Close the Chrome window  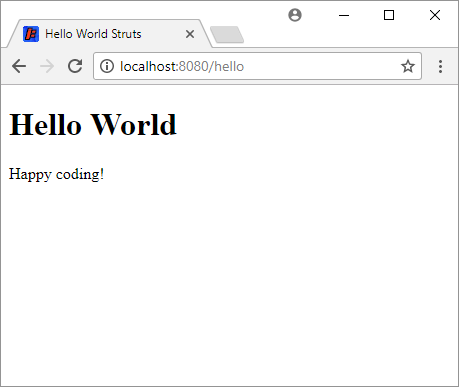coord(435,15)
